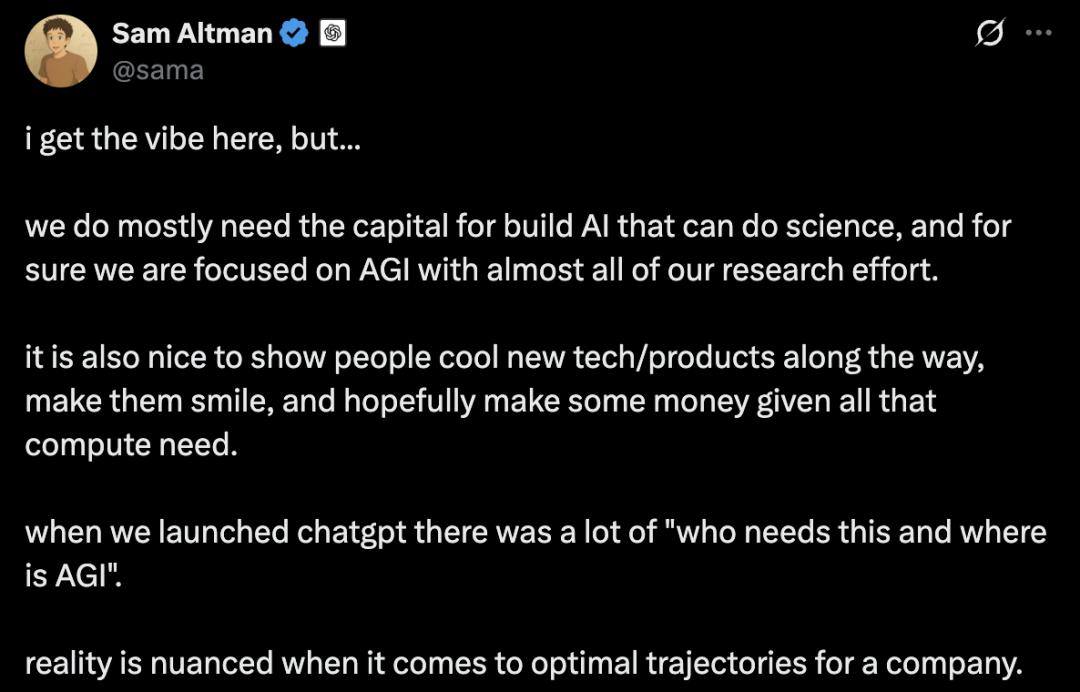Click the OpenAI affiliation badge icon
Viewport: 1080px width, 692px height.
(x=332, y=34)
